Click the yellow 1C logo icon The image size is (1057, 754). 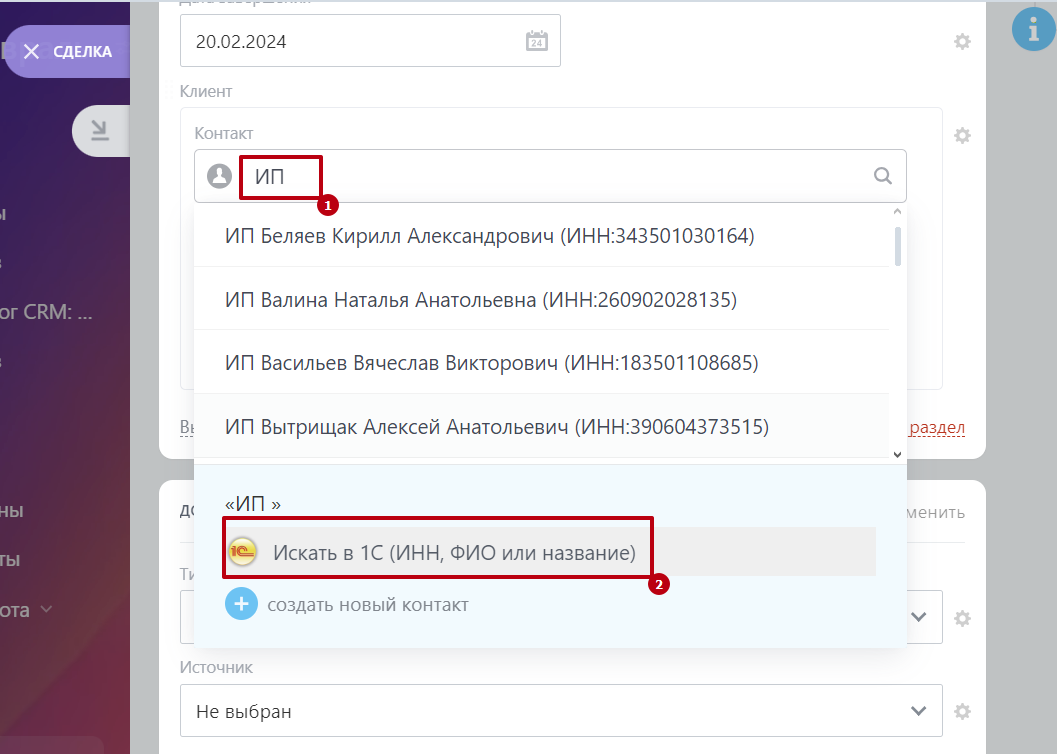click(x=242, y=552)
